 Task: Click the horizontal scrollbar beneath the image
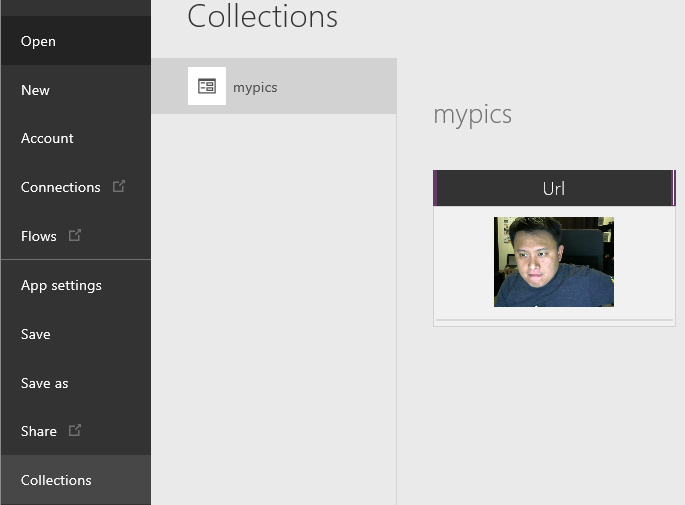554,321
